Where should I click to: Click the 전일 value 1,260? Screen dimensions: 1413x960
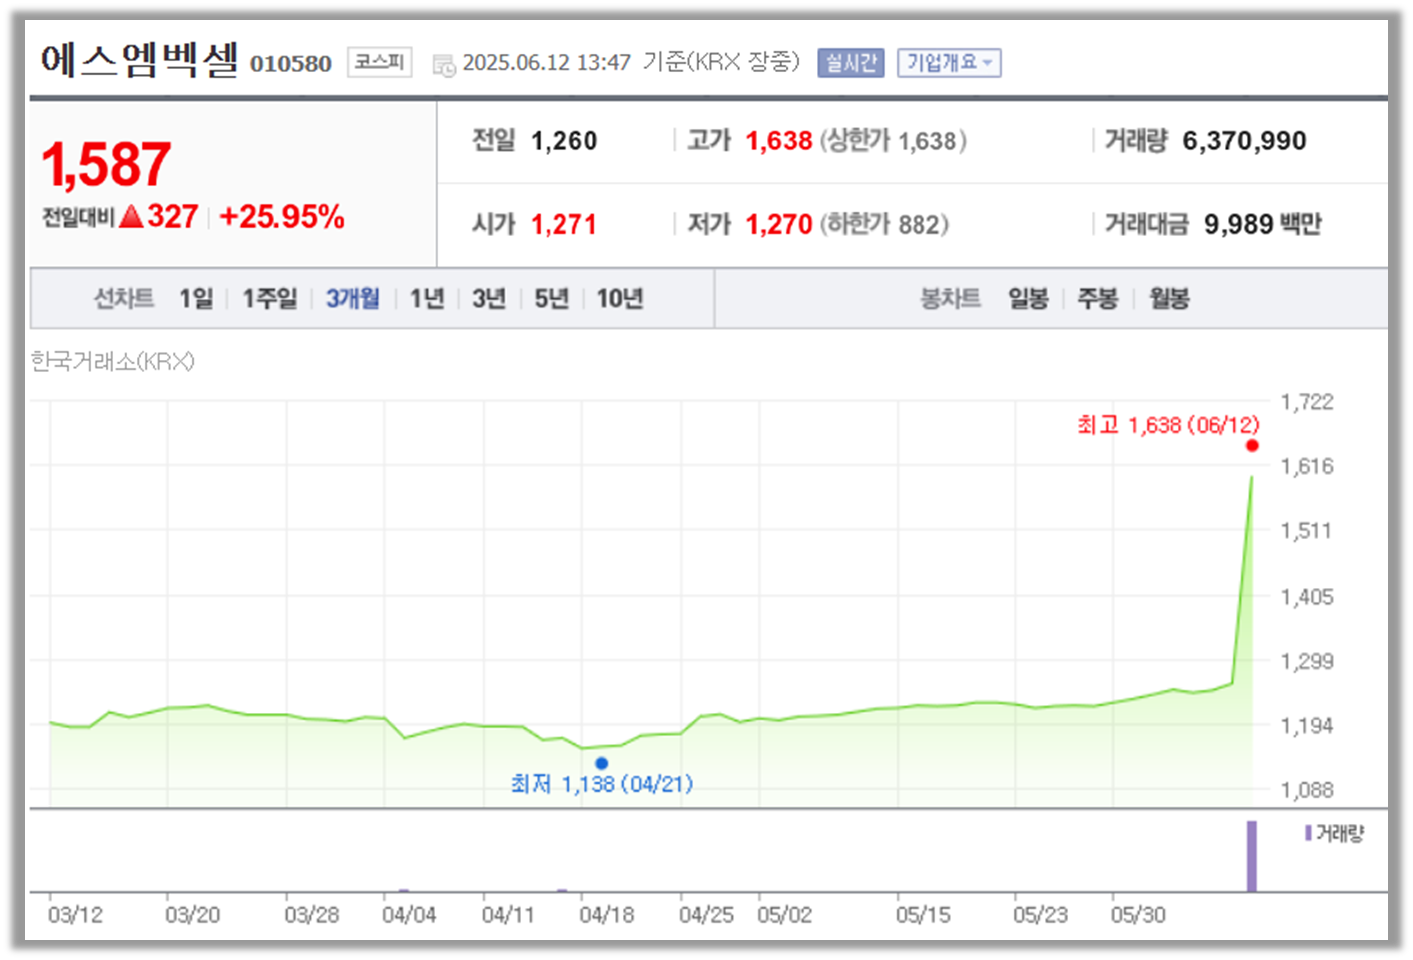click(564, 141)
